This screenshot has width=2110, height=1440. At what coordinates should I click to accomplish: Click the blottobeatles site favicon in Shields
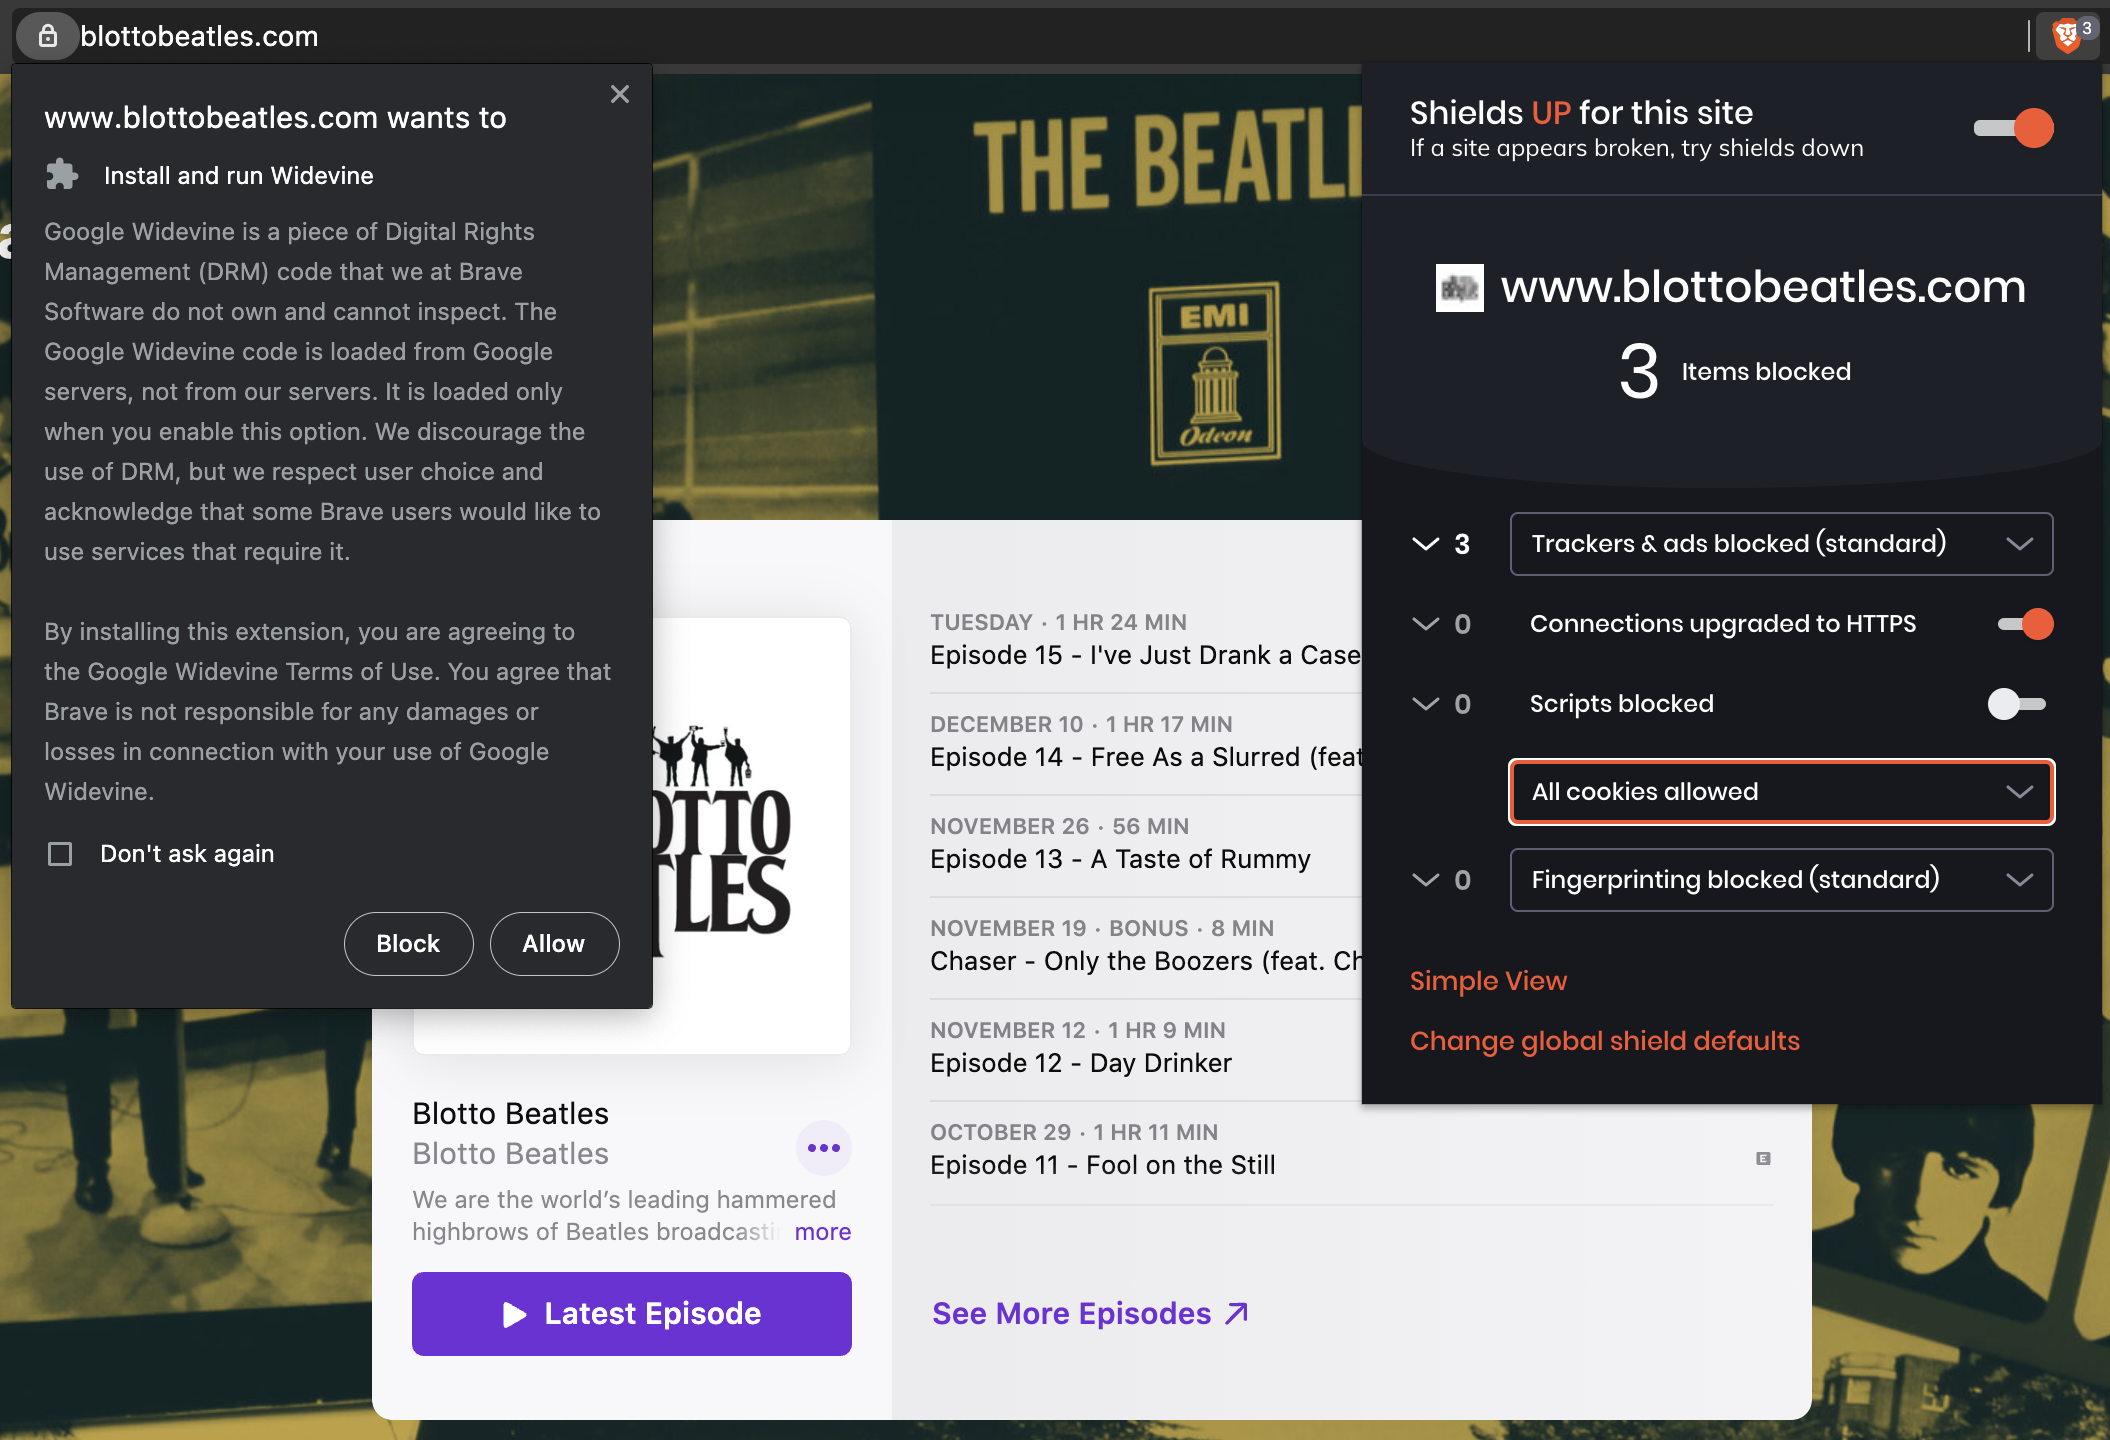point(1459,288)
